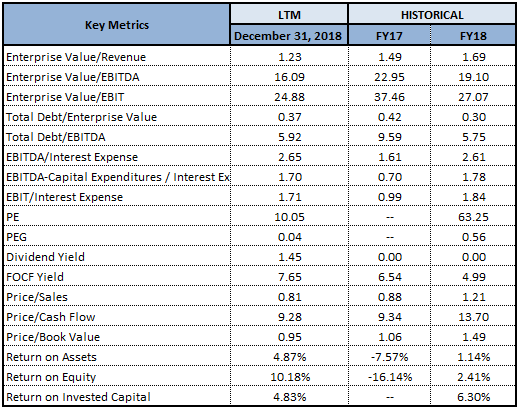519x409 pixels.
Task: Click the Return on Invested Capital label
Action: [78, 397]
